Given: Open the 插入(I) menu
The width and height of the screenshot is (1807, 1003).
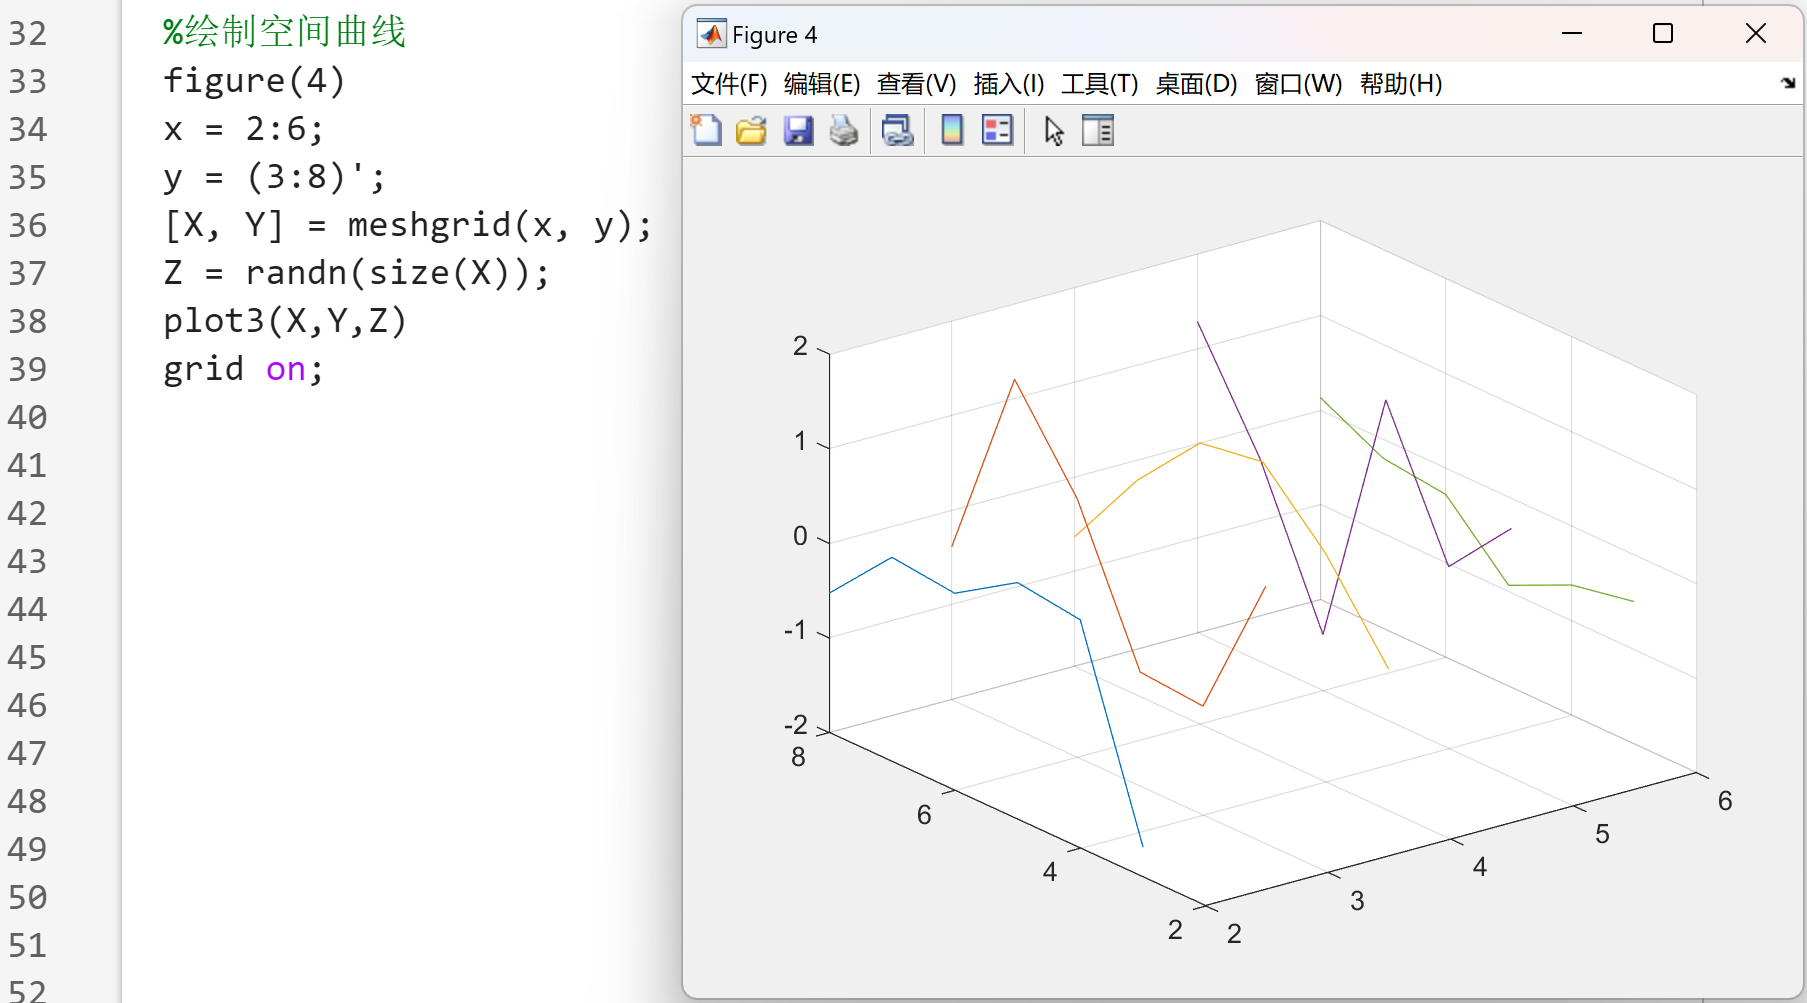Looking at the screenshot, I should click(x=1009, y=84).
